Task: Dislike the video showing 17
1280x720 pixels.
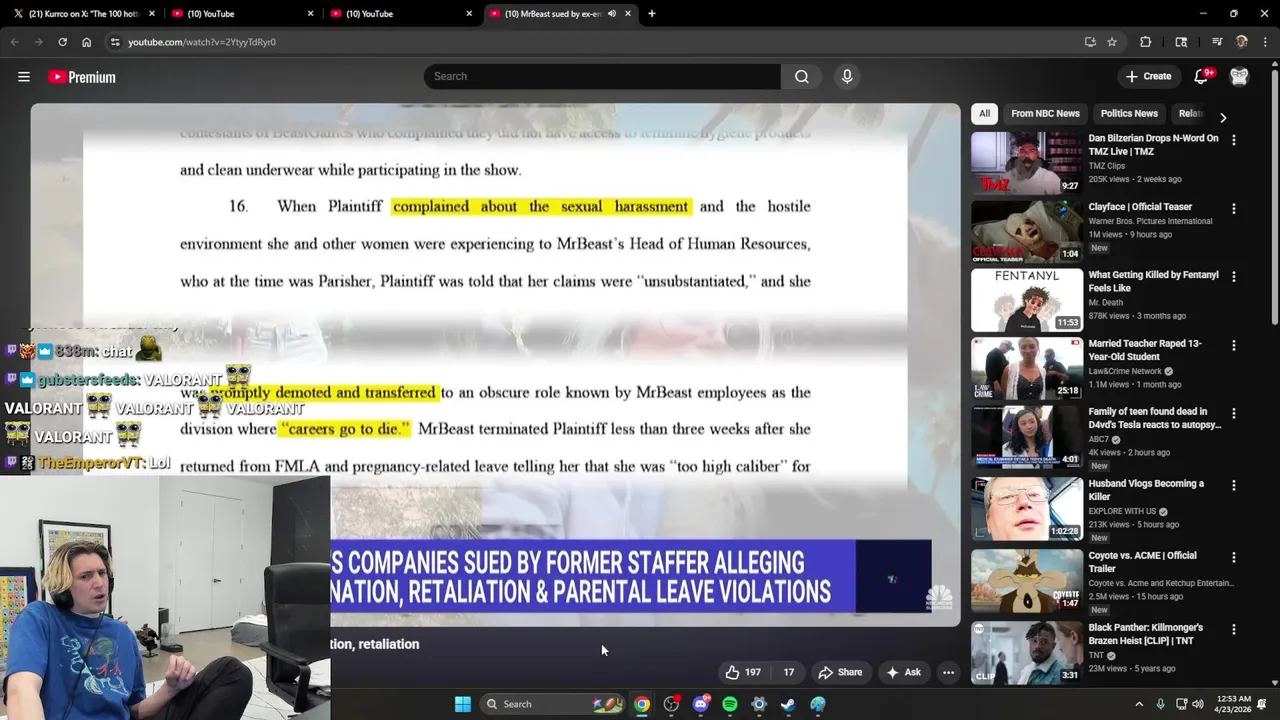Action: coord(788,673)
